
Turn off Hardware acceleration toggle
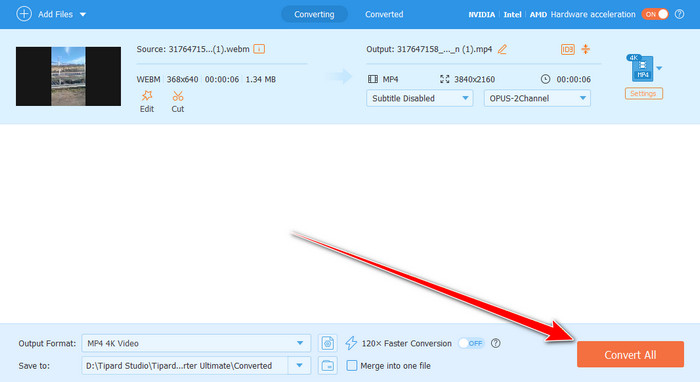655,14
